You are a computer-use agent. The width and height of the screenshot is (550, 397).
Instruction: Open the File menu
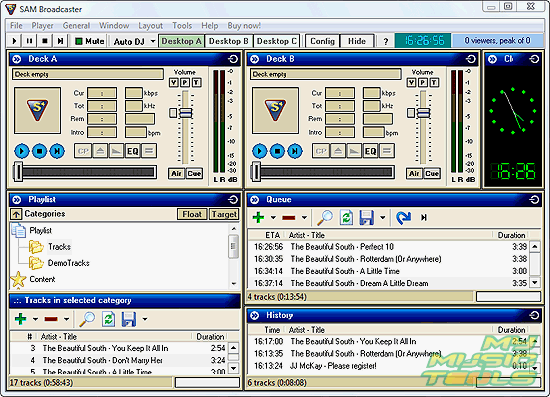point(16,26)
